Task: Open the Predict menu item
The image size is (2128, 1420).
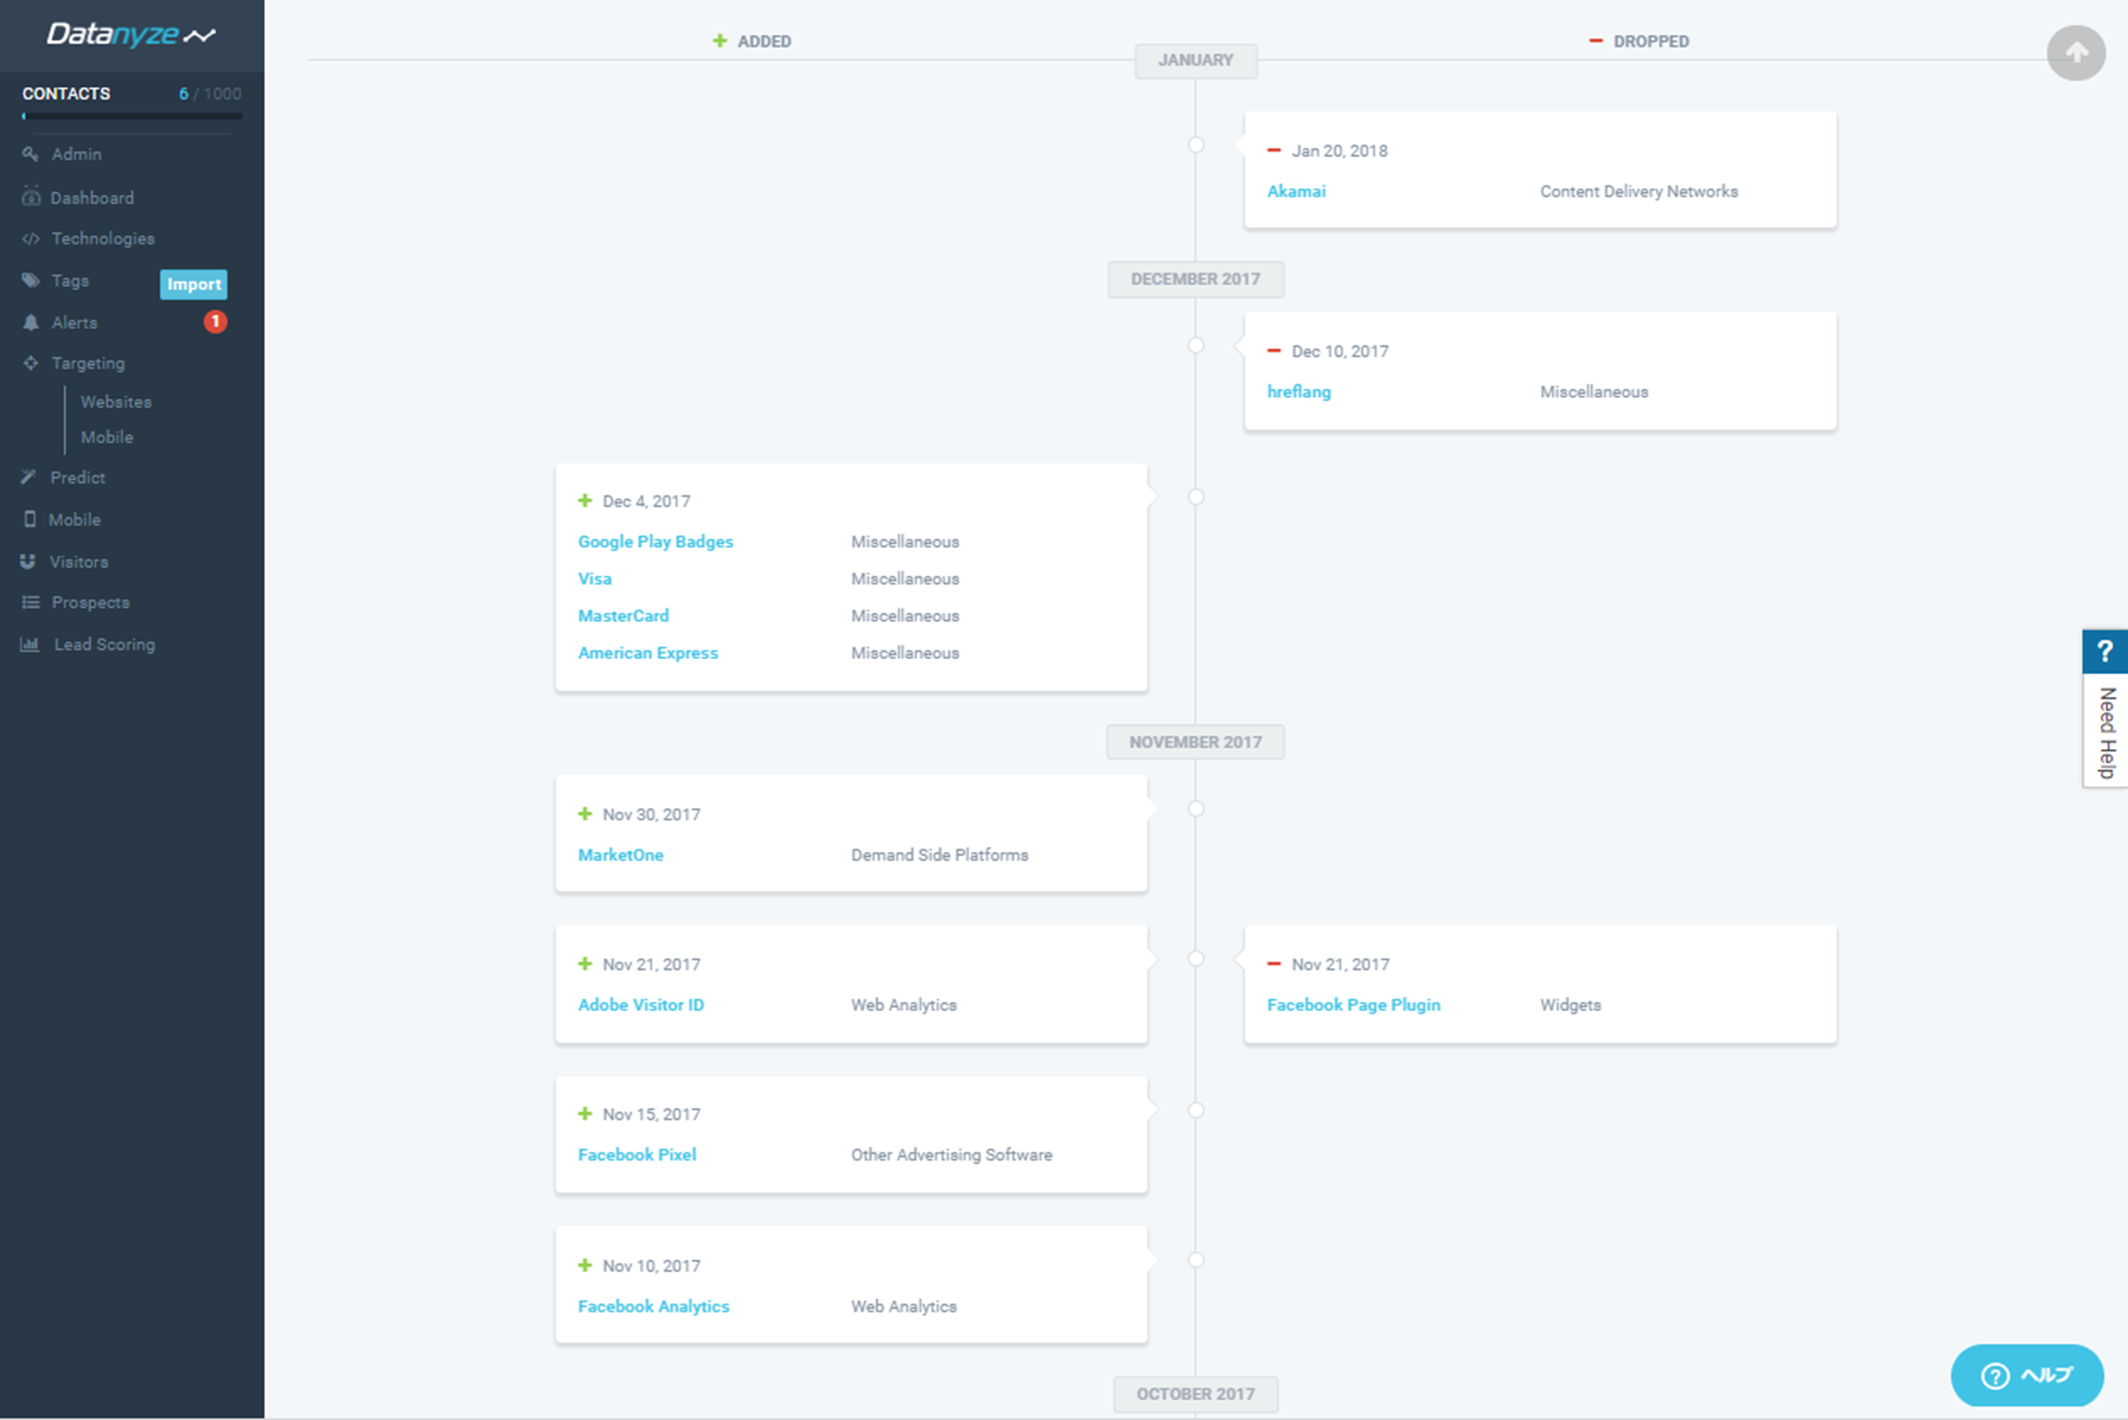Action: click(x=78, y=478)
